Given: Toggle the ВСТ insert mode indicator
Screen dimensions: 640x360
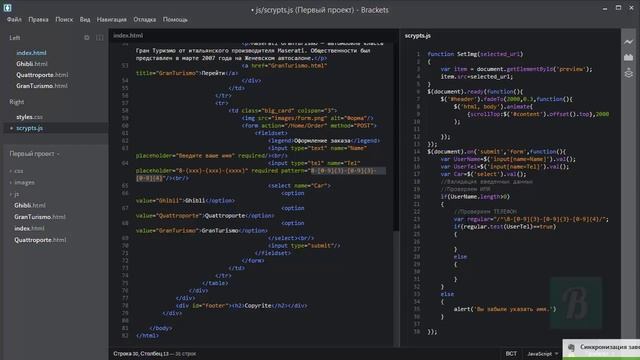Looking at the screenshot, I should tap(511, 354).
